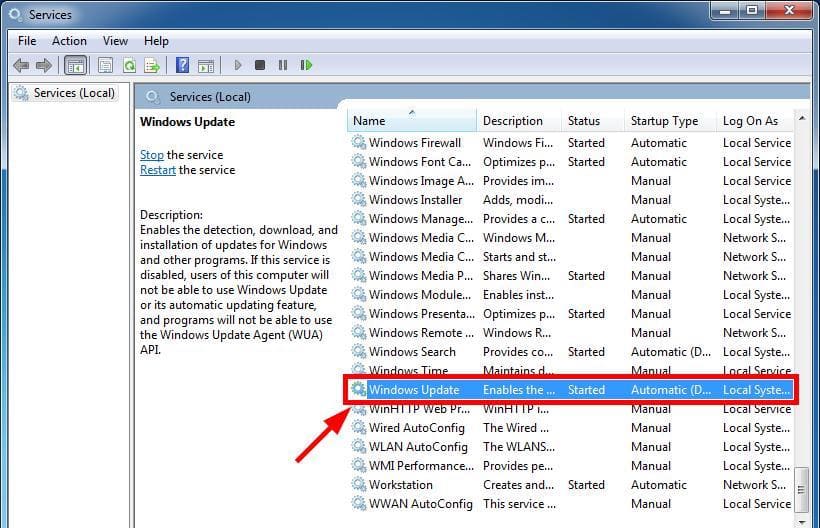820x528 pixels.
Task: Open the View menu
Action: (115, 41)
